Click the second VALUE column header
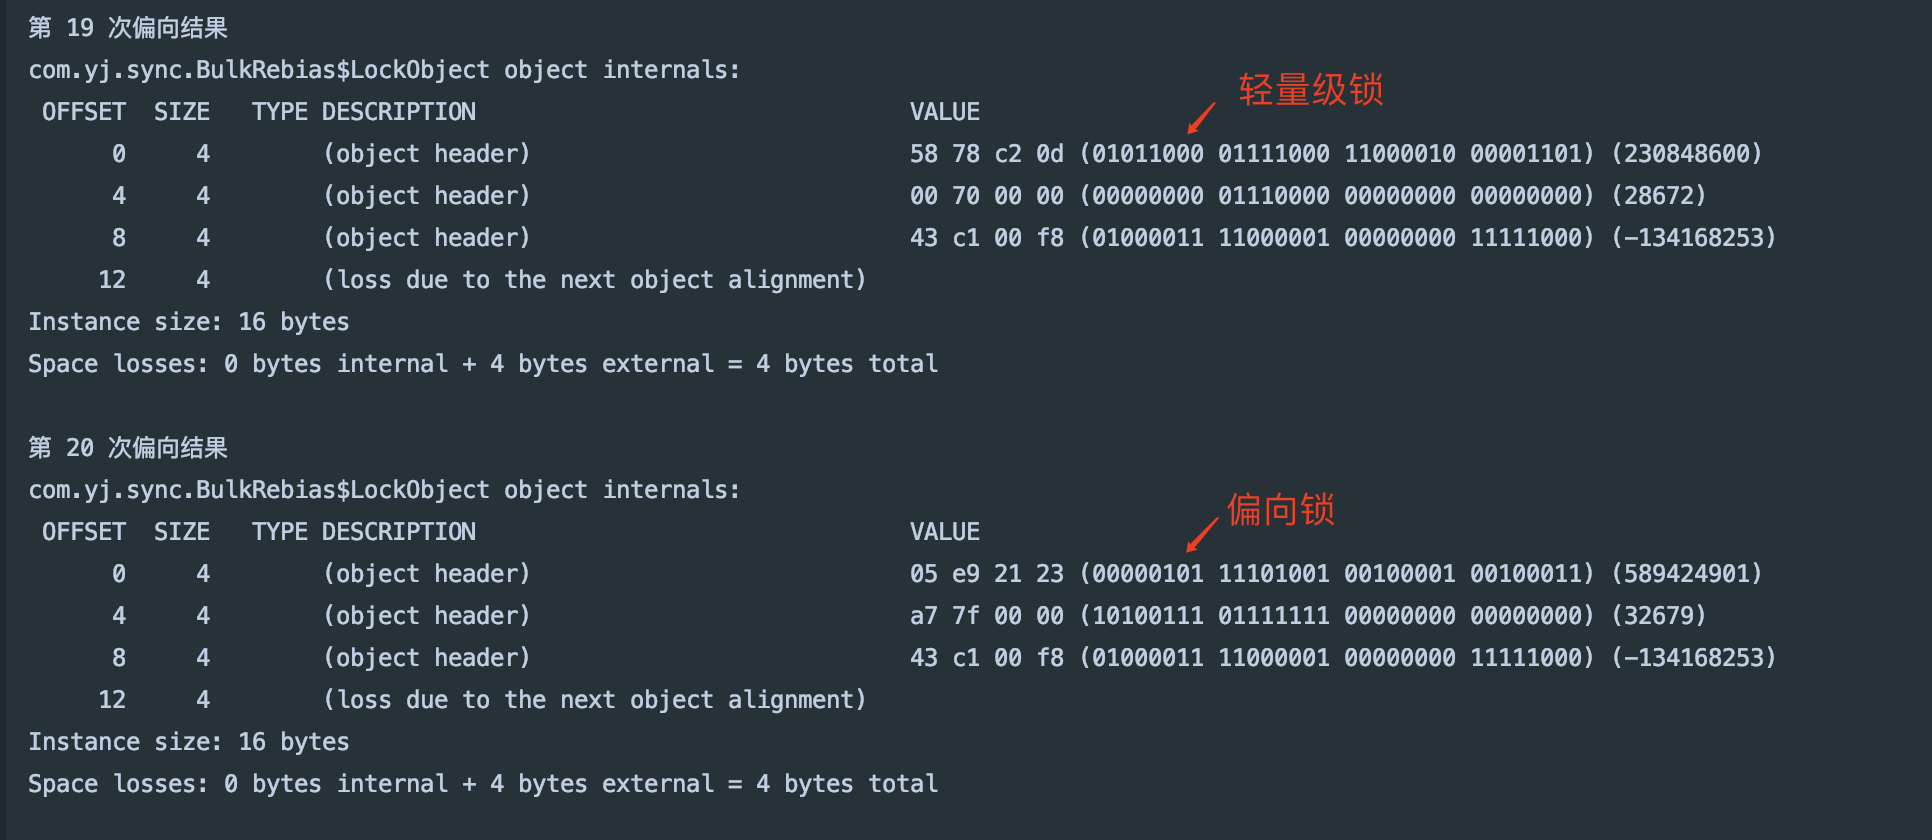 (944, 532)
